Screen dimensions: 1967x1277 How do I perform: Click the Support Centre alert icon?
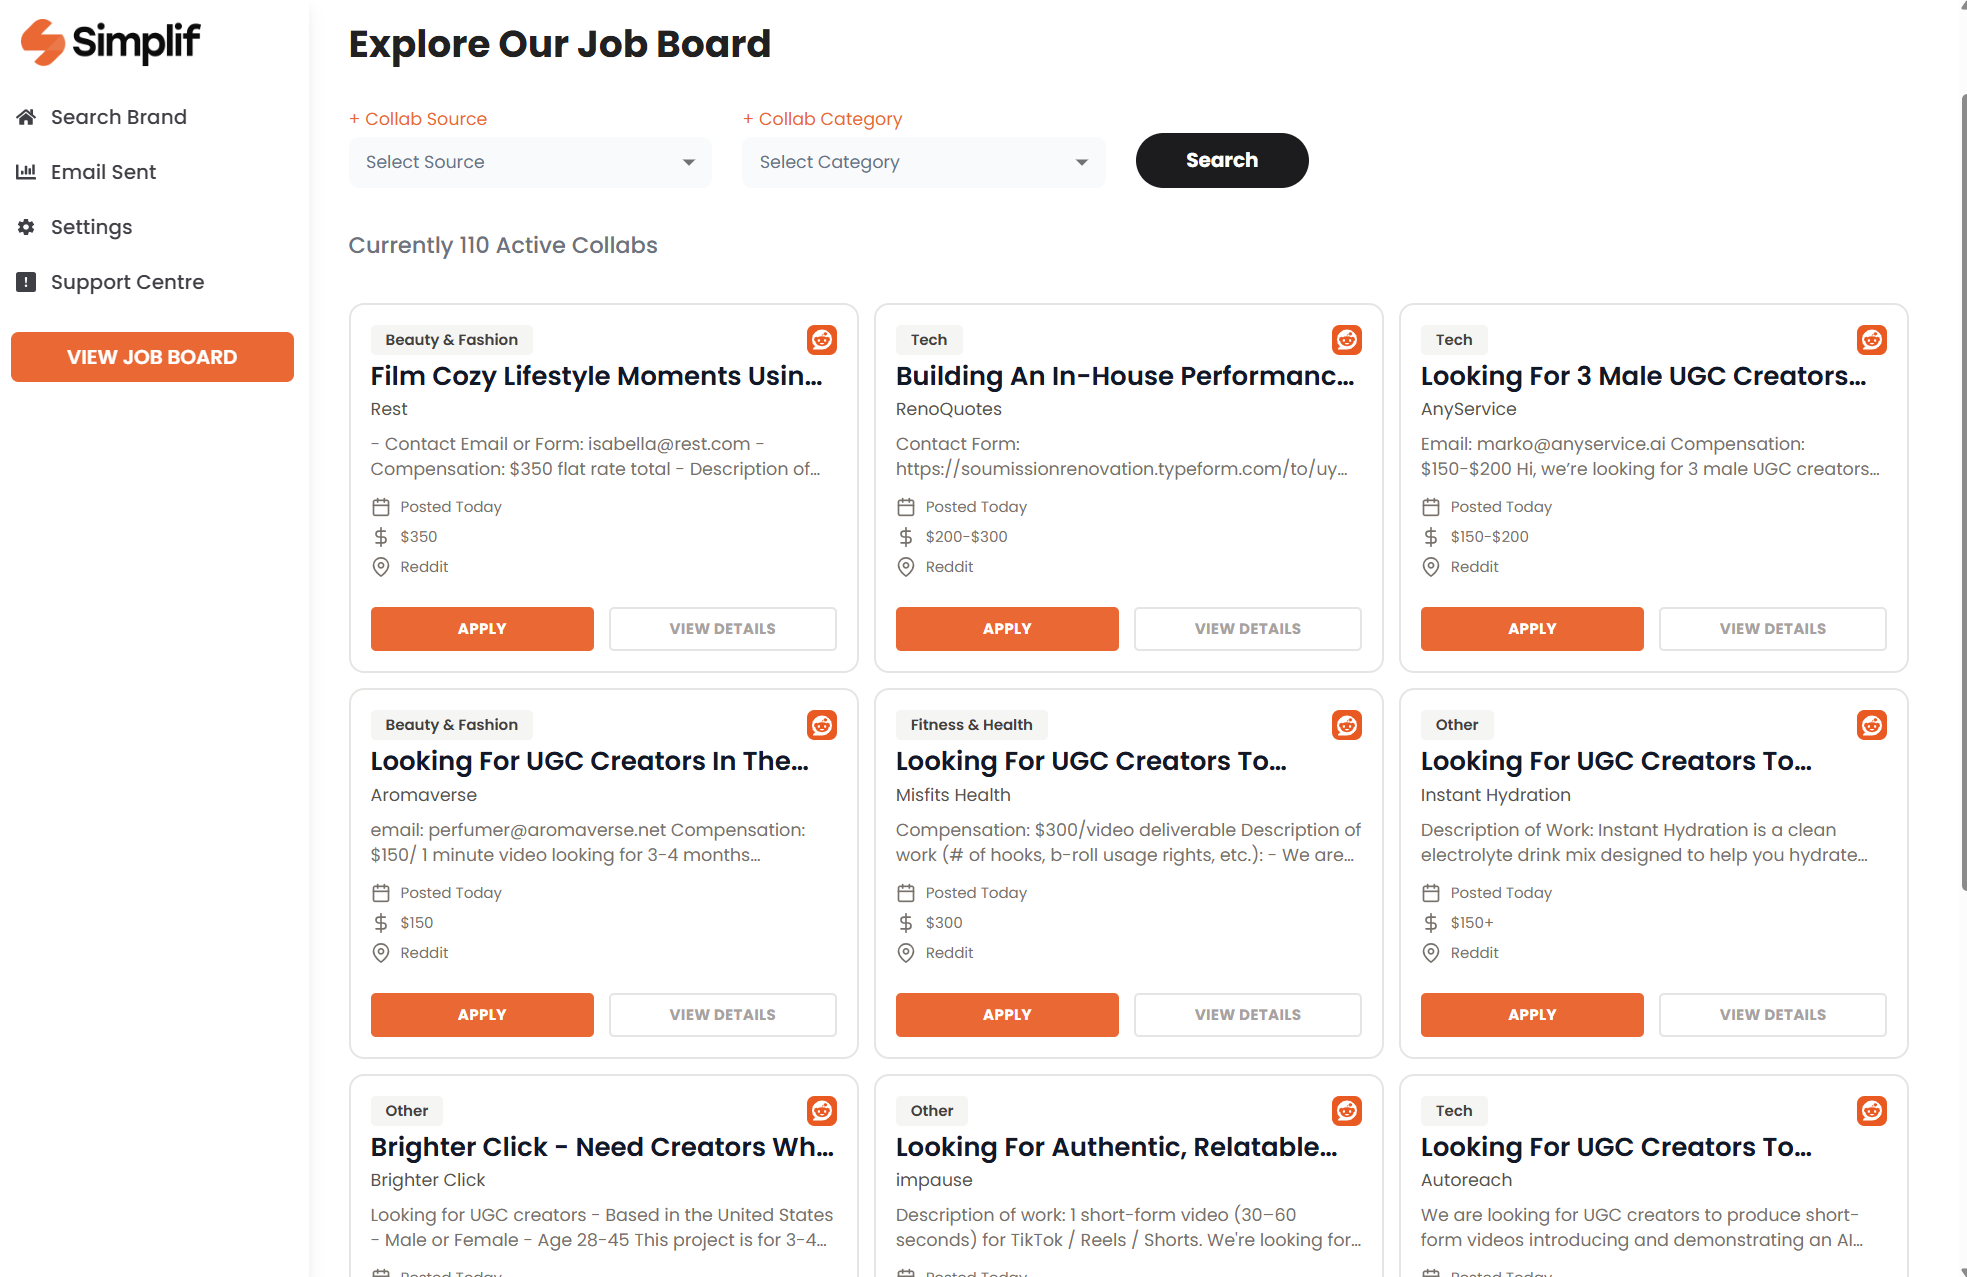tap(26, 282)
